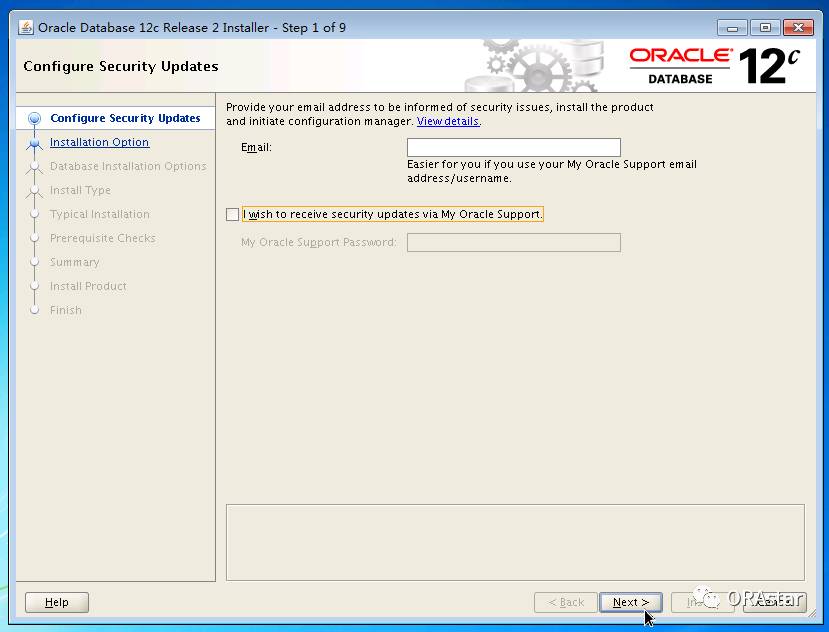Screen dimensions: 829x632
Task: Close the Oracle installer window
Action: (798, 28)
